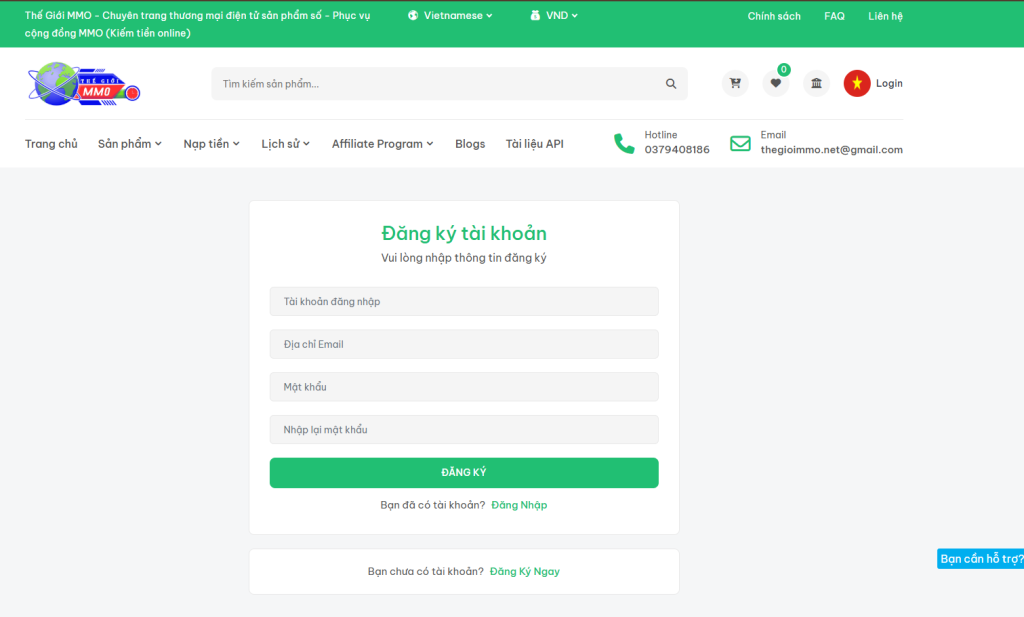Image resolution: width=1024 pixels, height=617 pixels.
Task: Click the email envelope icon
Action: click(x=740, y=143)
